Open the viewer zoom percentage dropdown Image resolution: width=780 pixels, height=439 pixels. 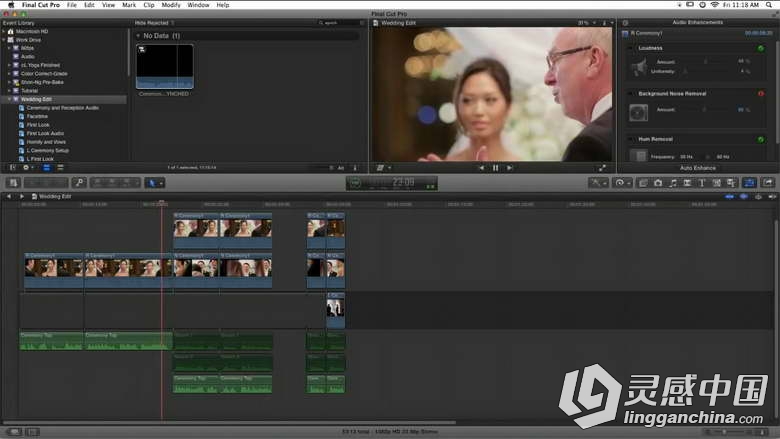tap(587, 23)
